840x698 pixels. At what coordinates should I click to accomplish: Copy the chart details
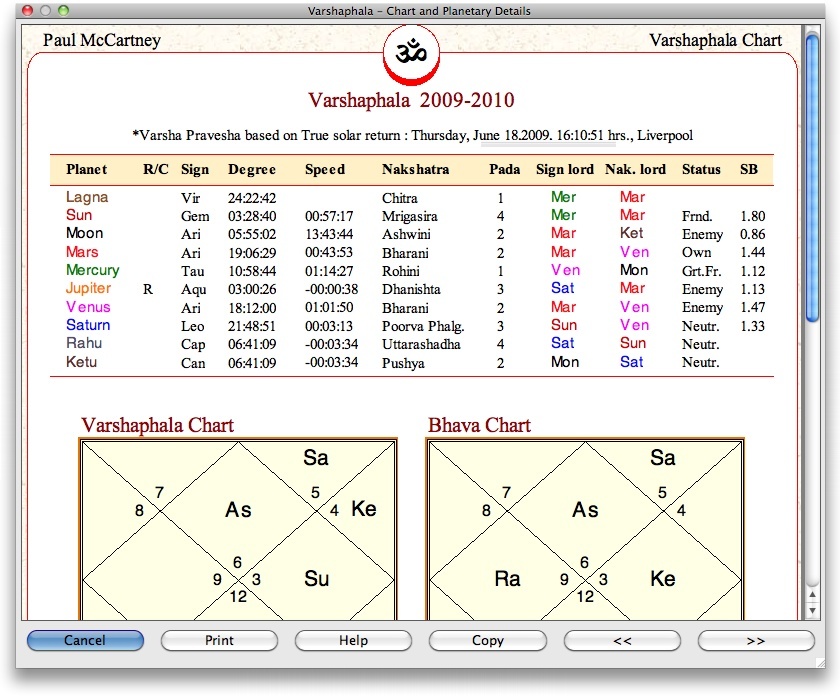coord(487,640)
